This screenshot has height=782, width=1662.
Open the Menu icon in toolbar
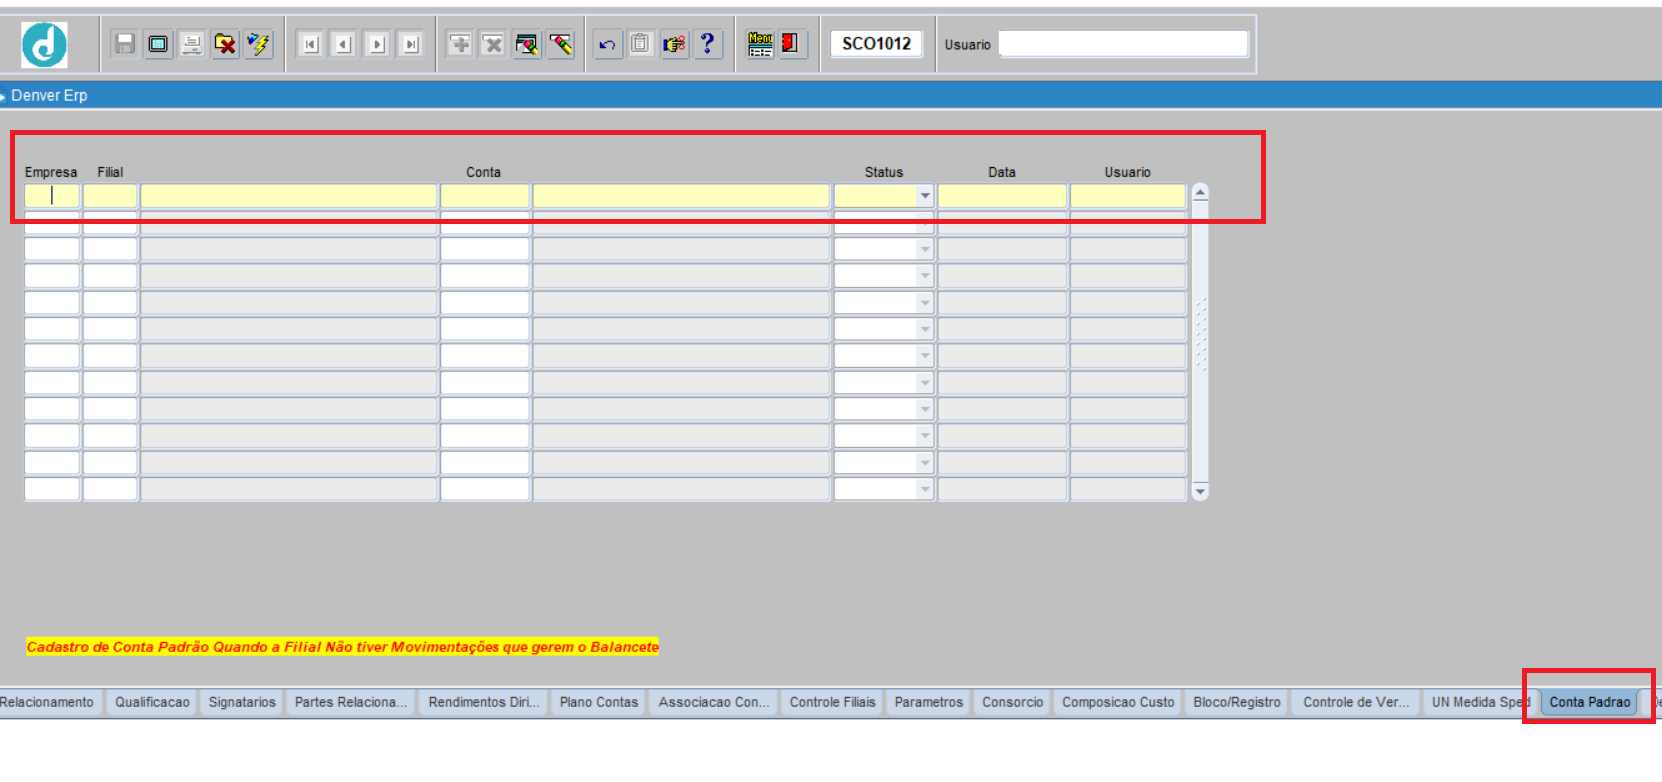760,44
